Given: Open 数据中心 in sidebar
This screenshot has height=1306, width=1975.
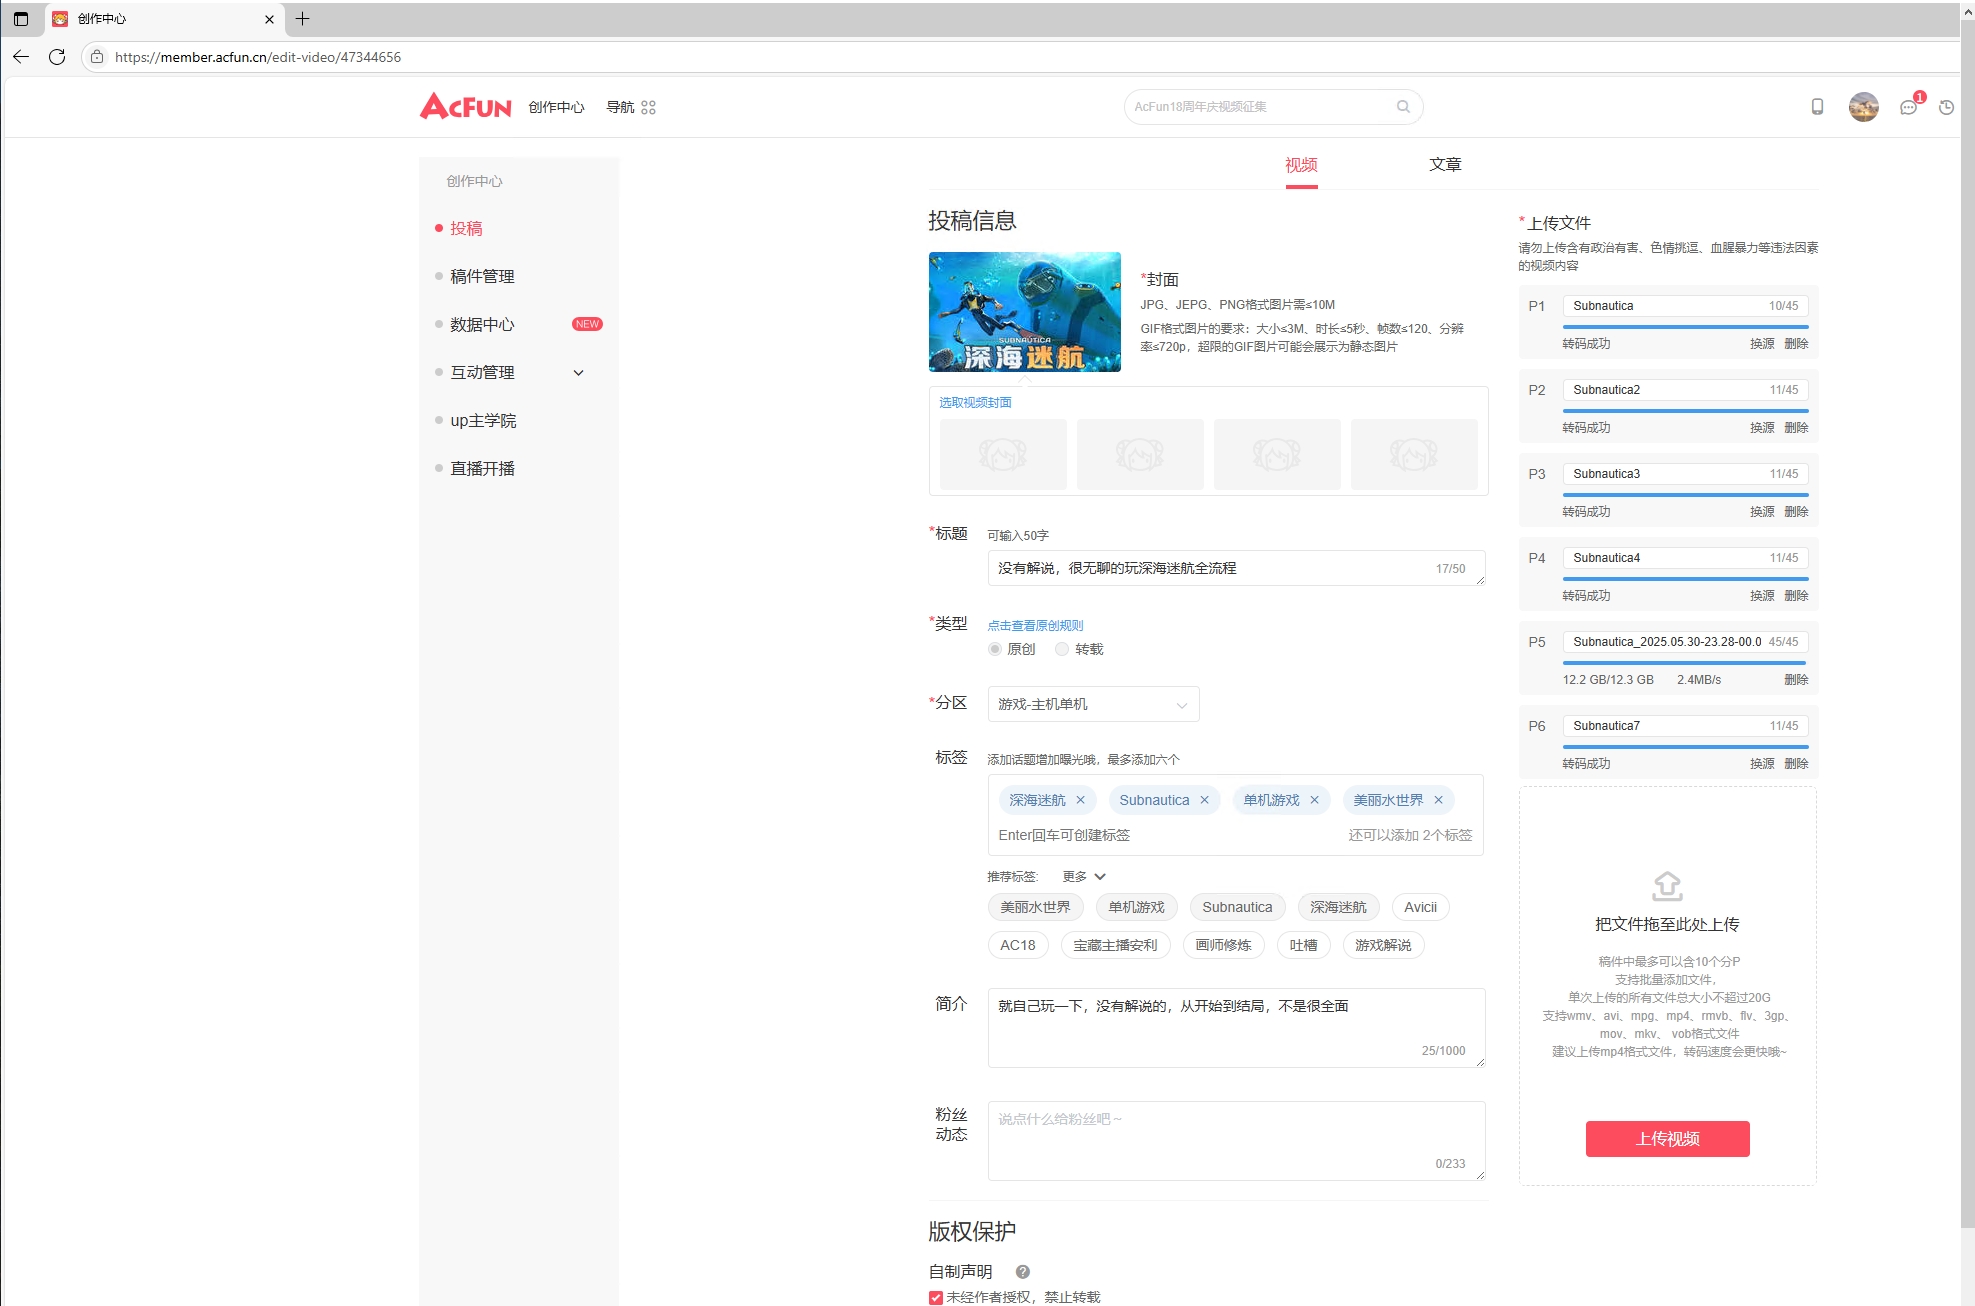Looking at the screenshot, I should (482, 324).
